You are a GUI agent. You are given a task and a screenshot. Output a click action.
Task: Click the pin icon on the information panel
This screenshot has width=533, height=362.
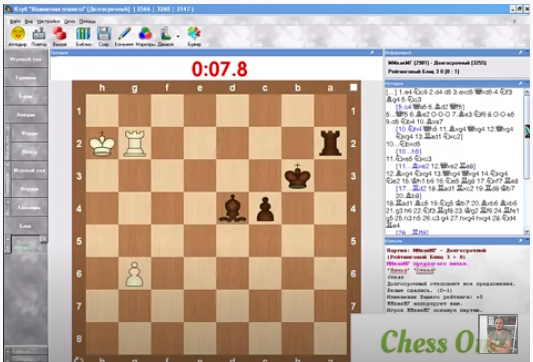pyautogui.click(x=520, y=53)
